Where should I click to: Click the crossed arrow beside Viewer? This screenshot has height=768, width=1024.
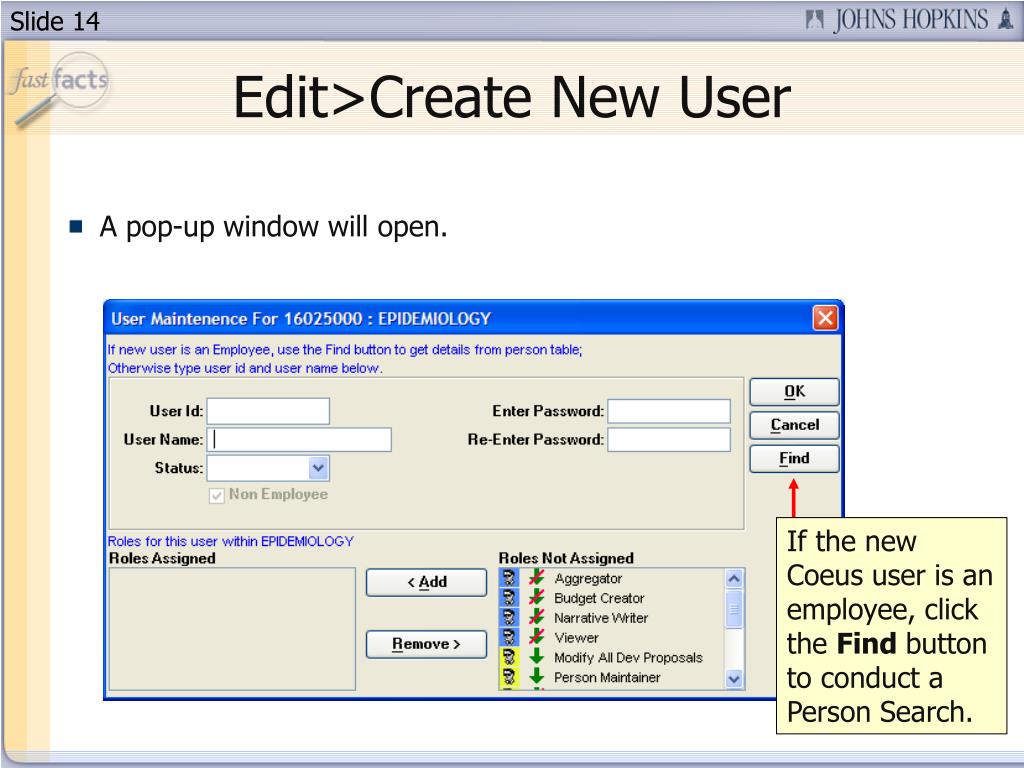tap(536, 637)
